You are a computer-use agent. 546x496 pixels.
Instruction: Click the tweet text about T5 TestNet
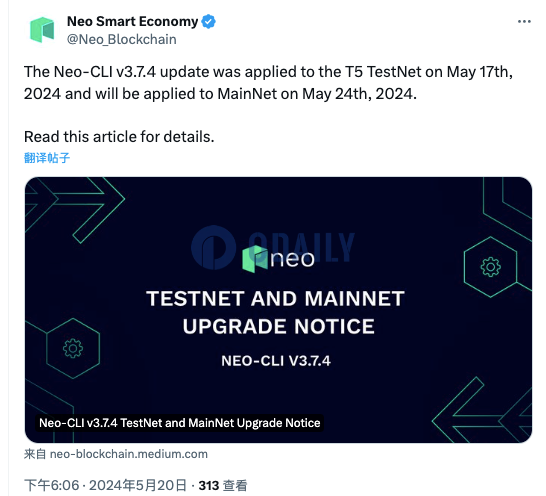(x=268, y=83)
